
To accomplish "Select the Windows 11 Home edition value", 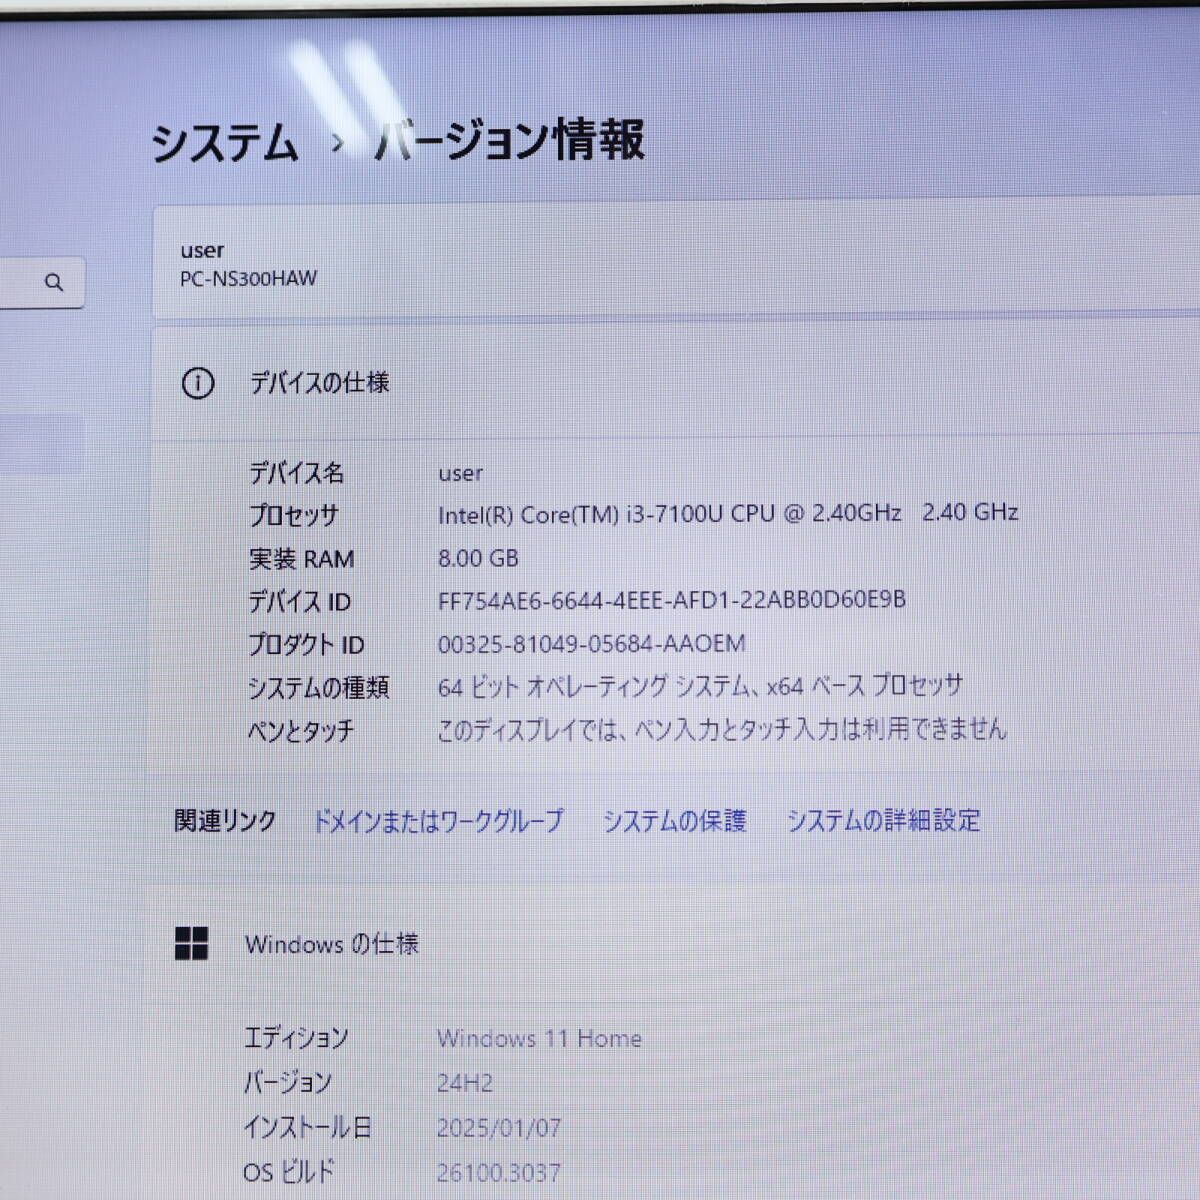I will click(539, 1039).
